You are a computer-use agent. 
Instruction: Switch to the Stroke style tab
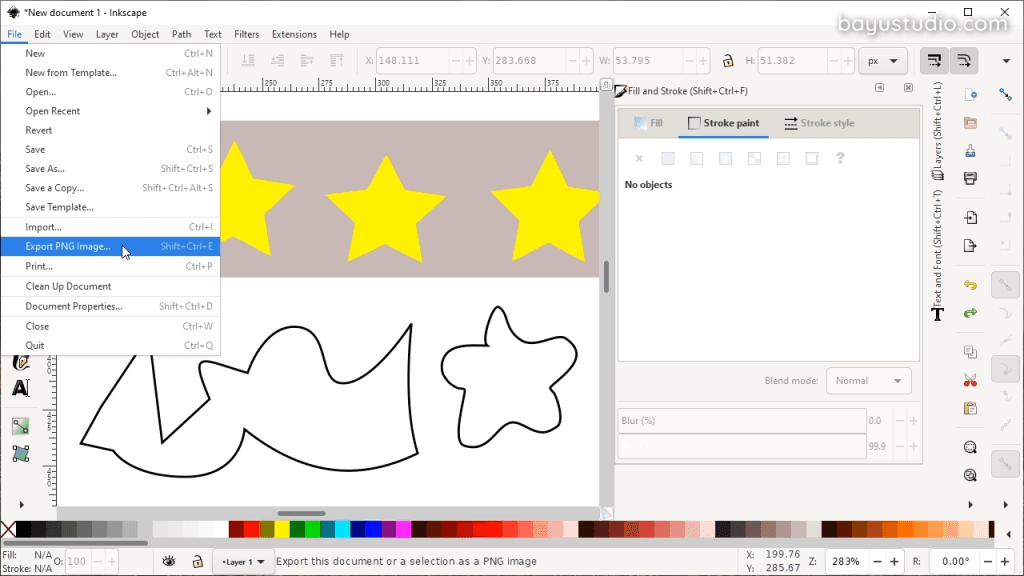[818, 123]
